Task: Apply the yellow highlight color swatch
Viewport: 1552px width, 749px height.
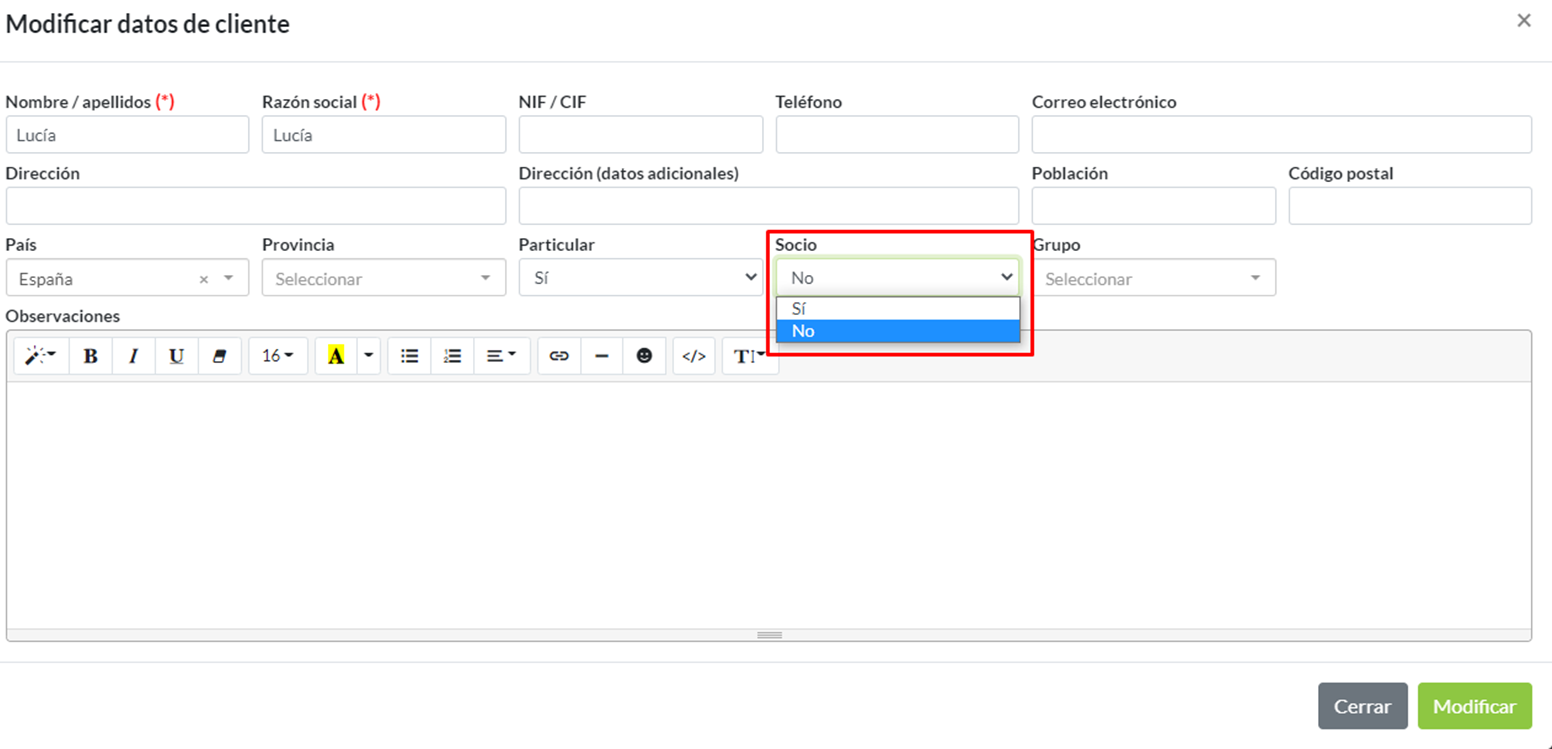Action: (336, 356)
